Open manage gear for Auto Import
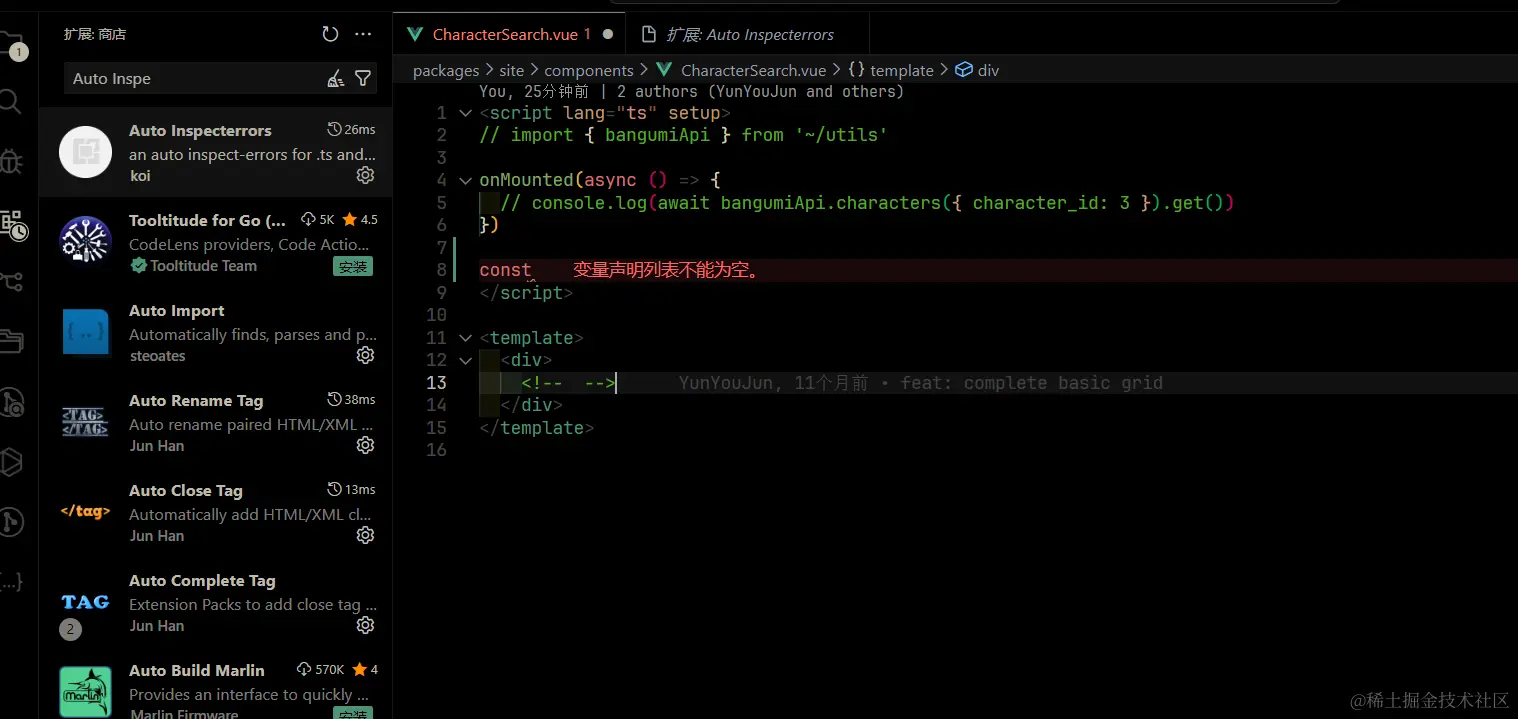 pos(365,355)
